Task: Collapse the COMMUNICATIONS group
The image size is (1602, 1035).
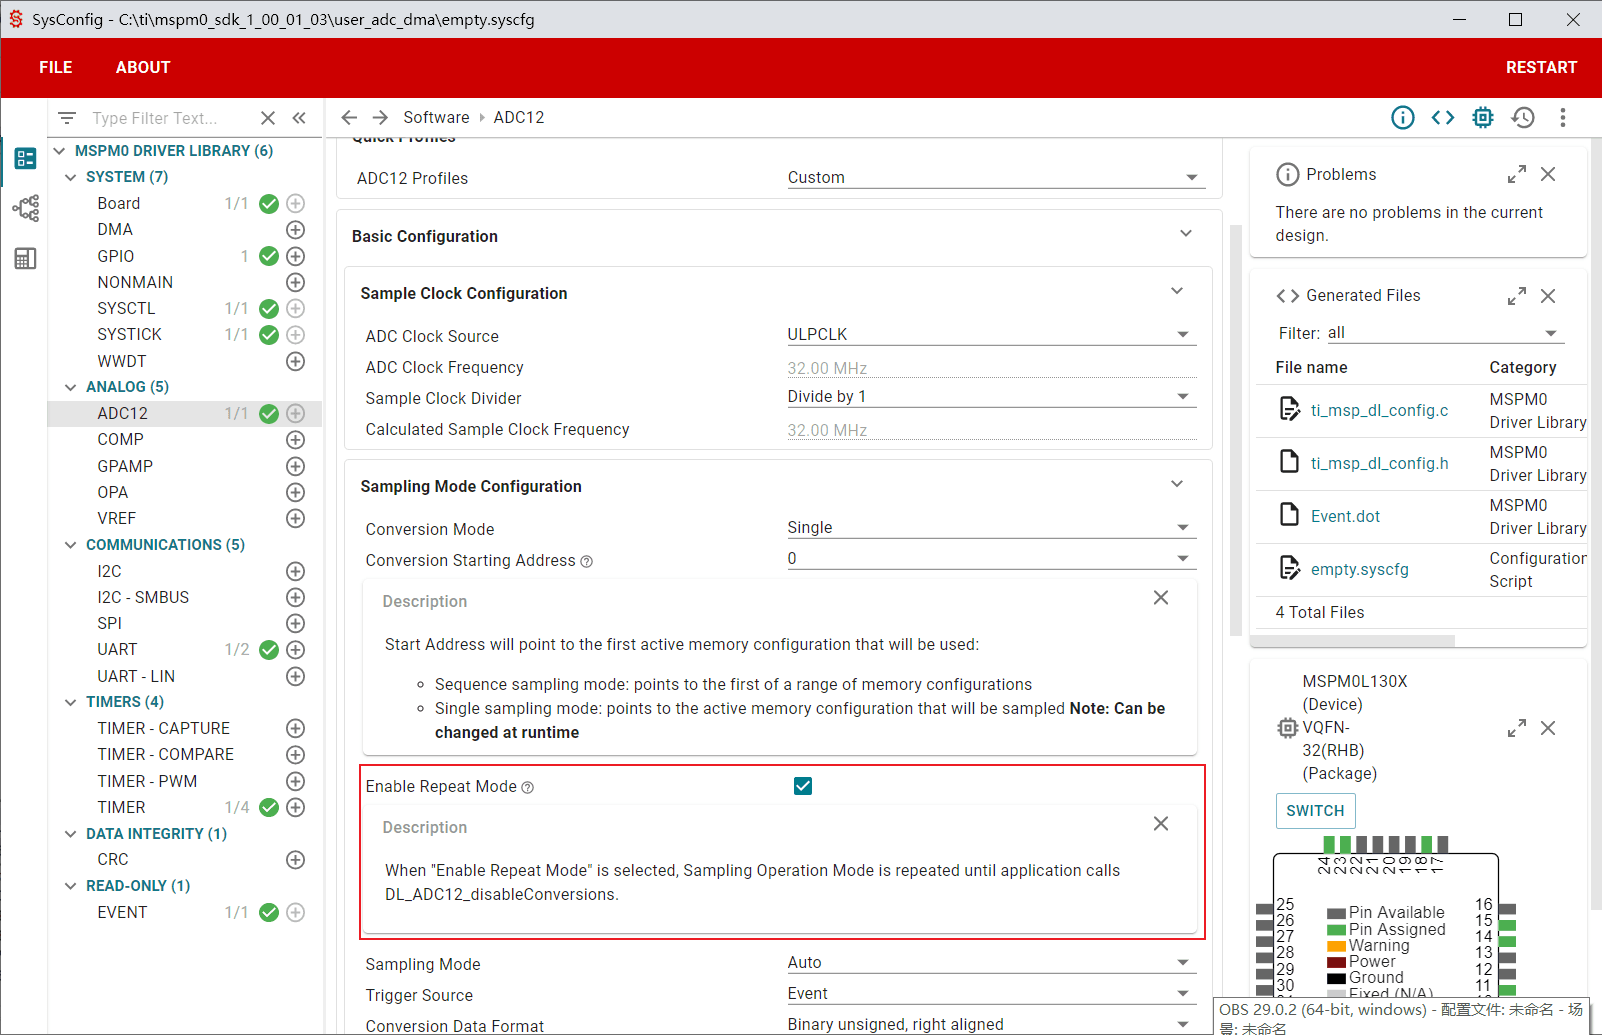Action: pos(70,545)
